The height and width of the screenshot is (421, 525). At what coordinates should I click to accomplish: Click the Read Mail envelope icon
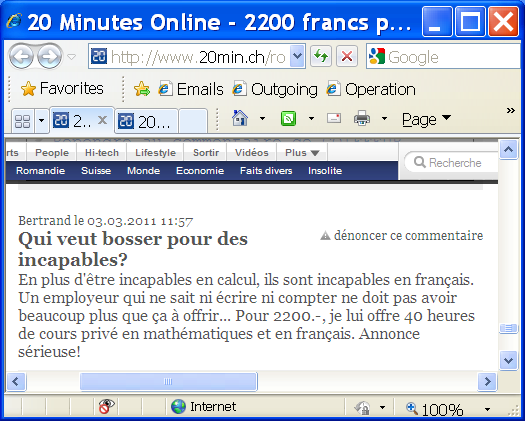click(334, 118)
